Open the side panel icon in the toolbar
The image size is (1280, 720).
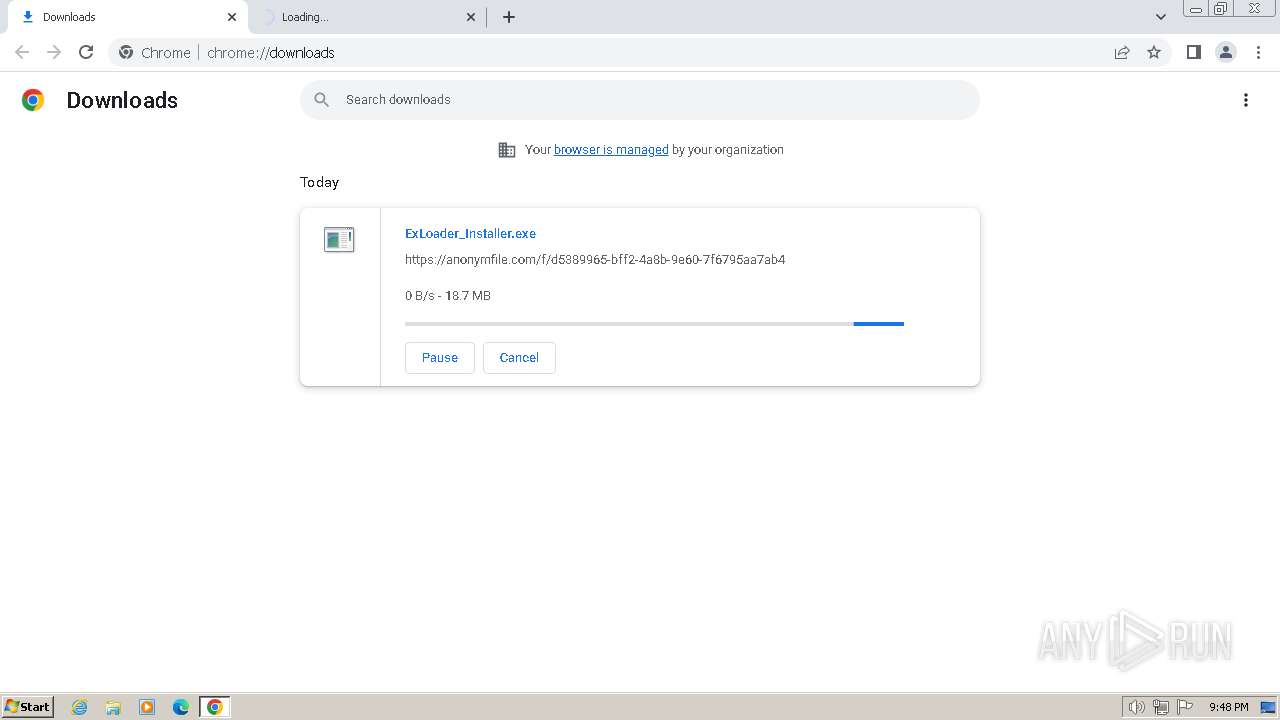coord(1193,52)
